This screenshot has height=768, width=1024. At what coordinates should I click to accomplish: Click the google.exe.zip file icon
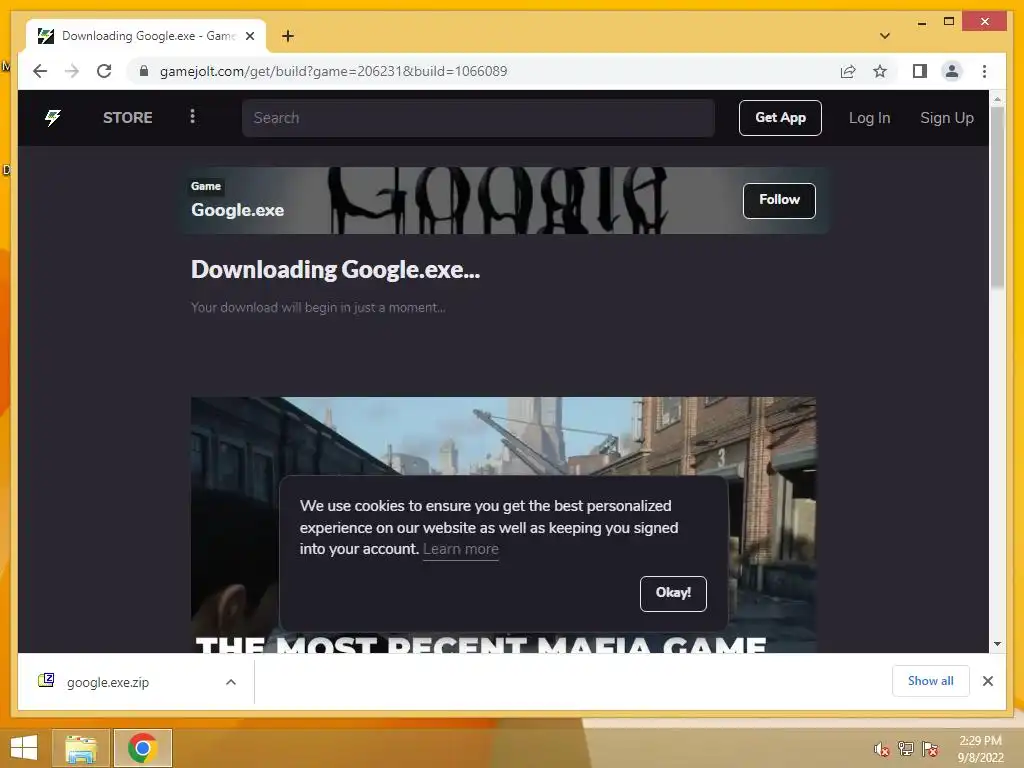(46, 680)
